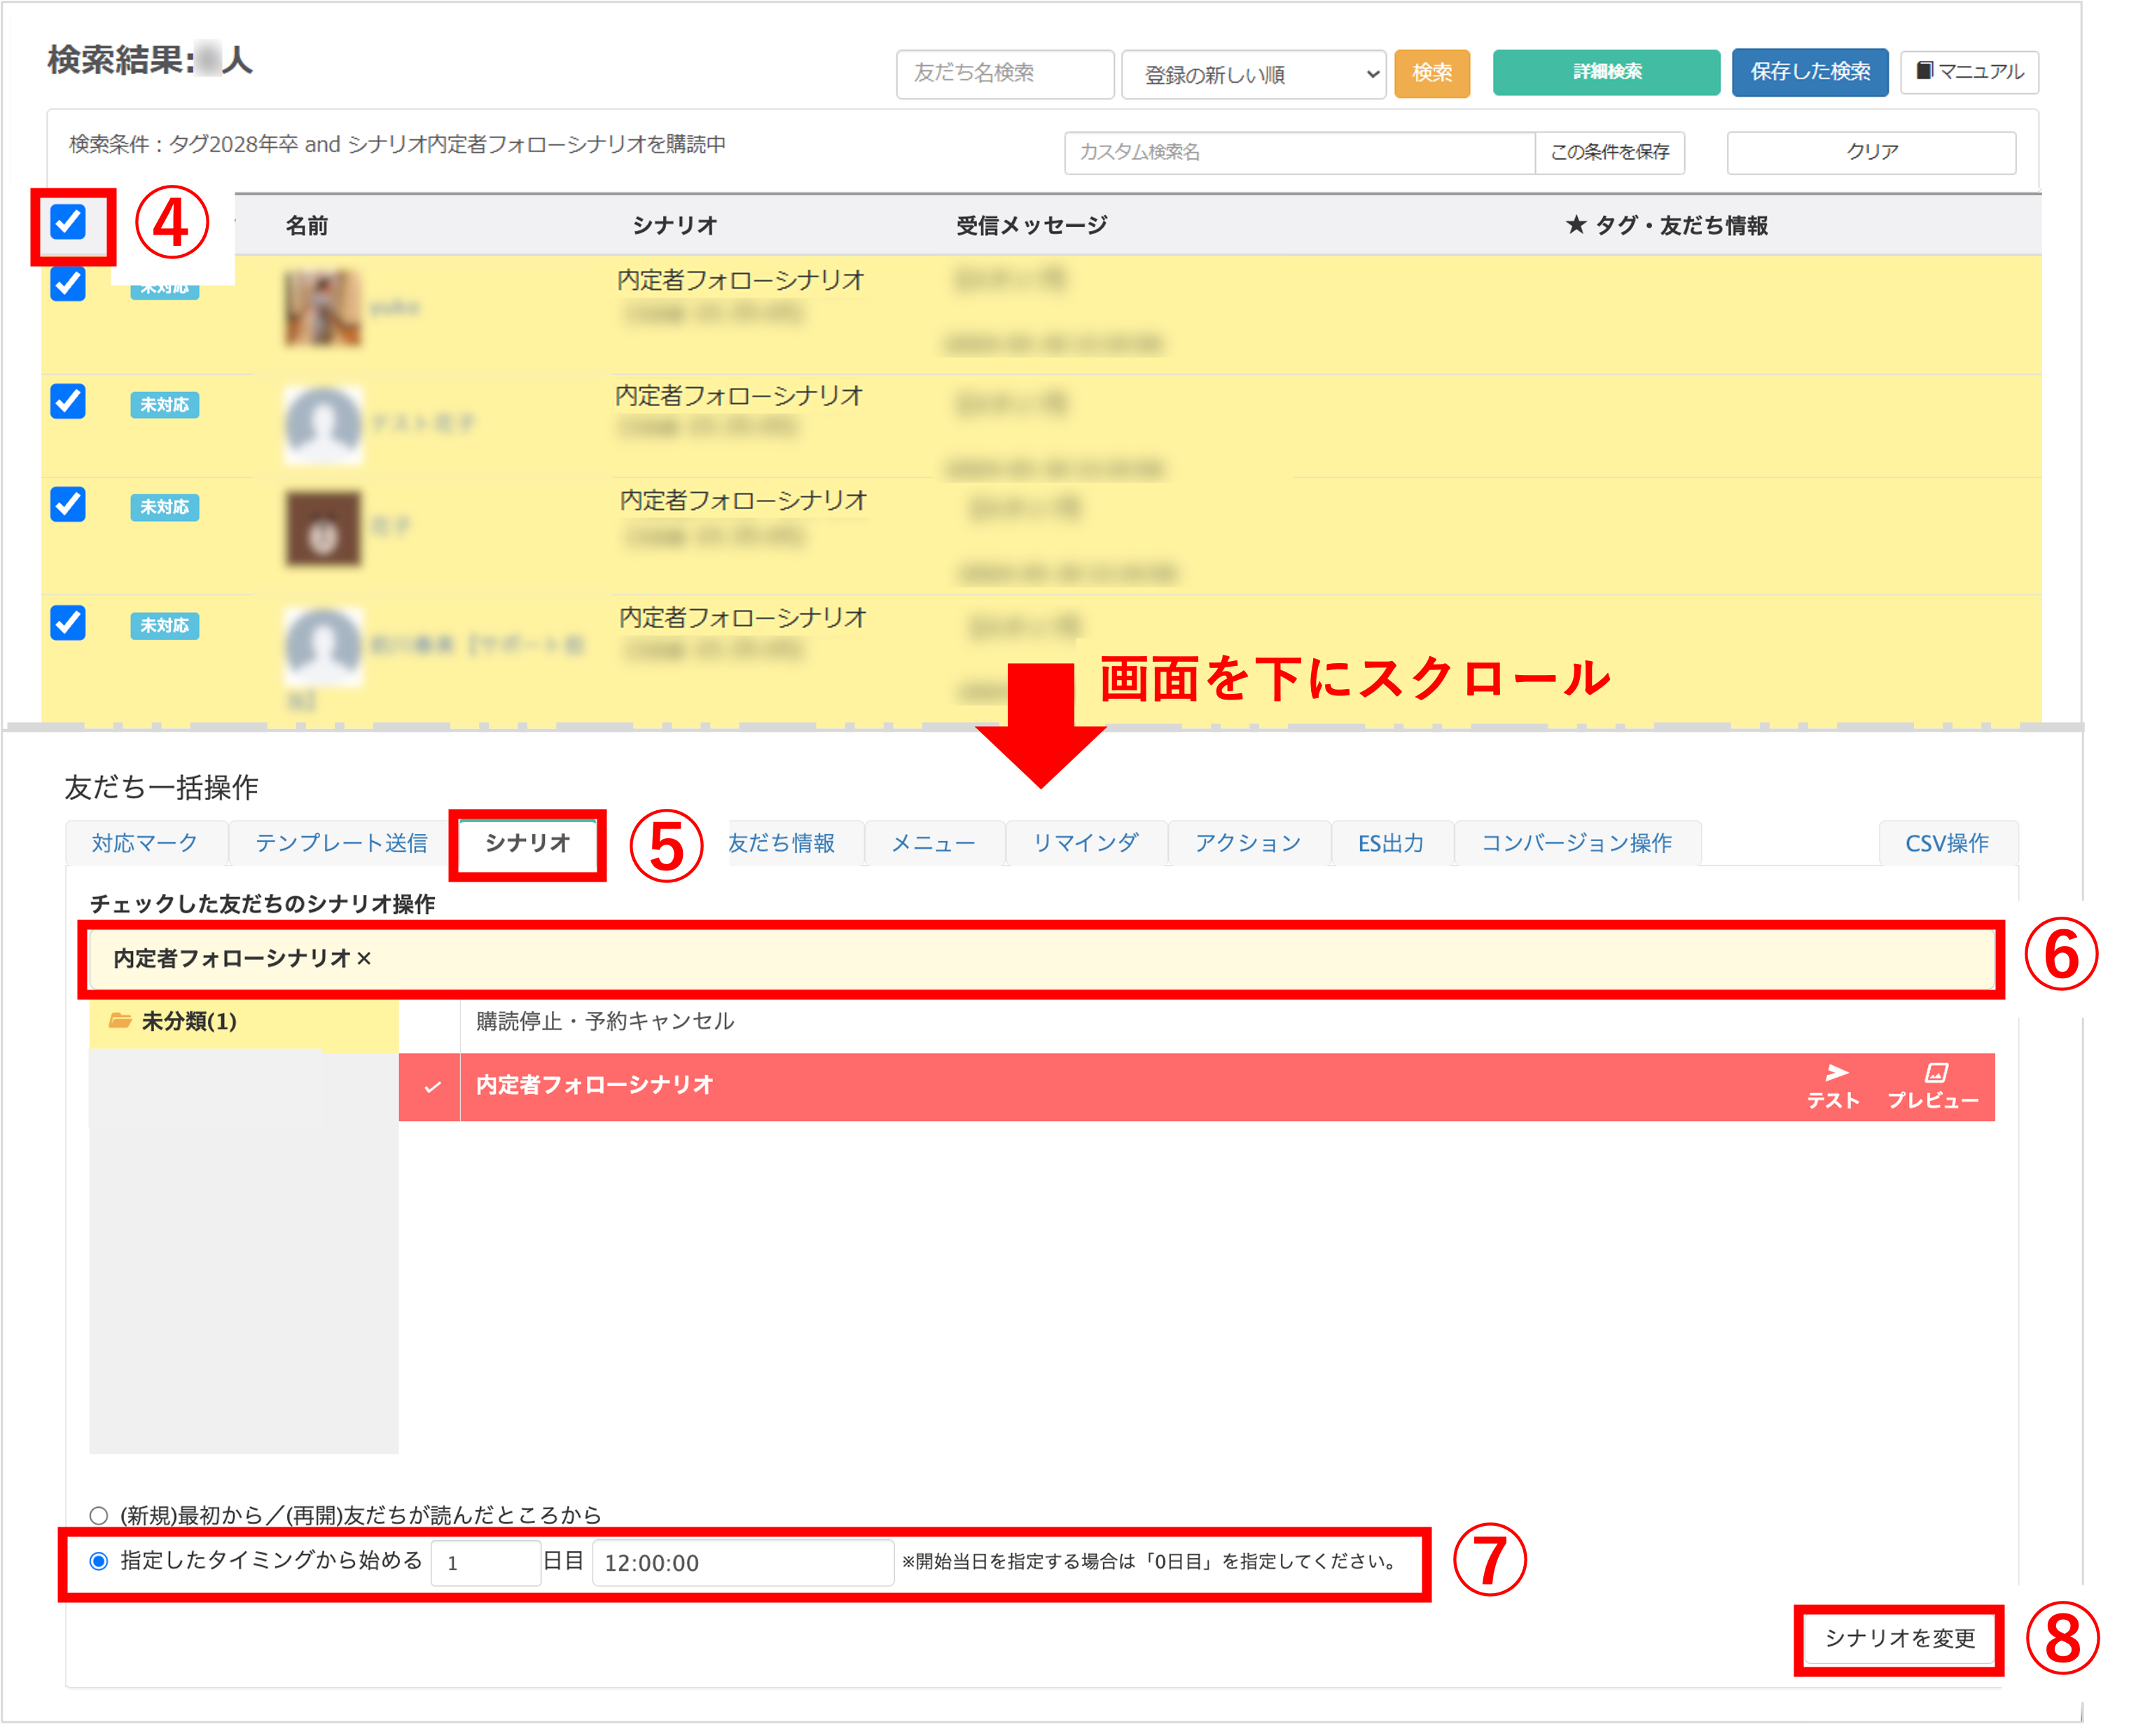This screenshot has width=2150, height=1736.
Task: Click the star タグ・友だち情報 column header
Action: [1666, 226]
